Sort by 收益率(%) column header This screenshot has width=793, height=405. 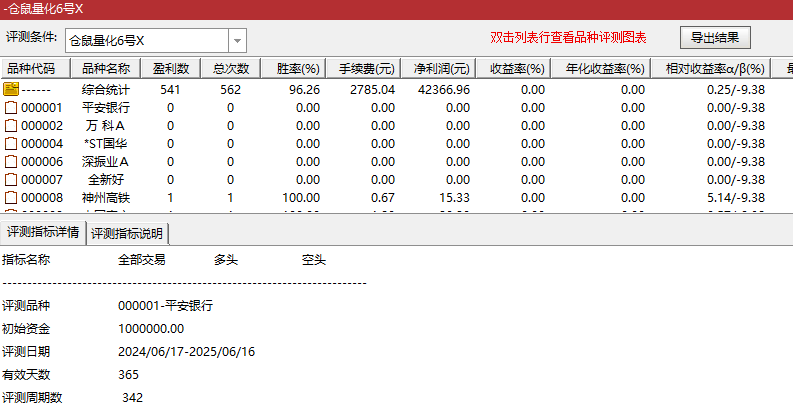[513, 68]
